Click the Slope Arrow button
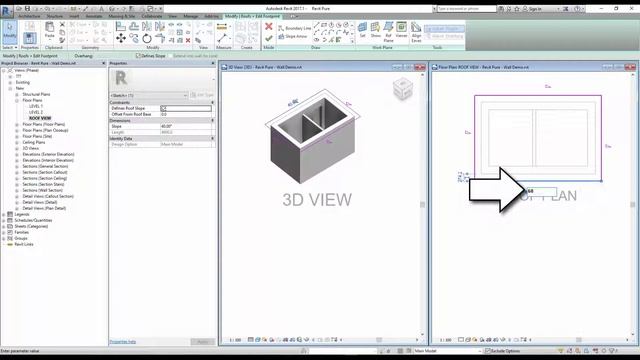The image size is (640, 360). point(293,37)
